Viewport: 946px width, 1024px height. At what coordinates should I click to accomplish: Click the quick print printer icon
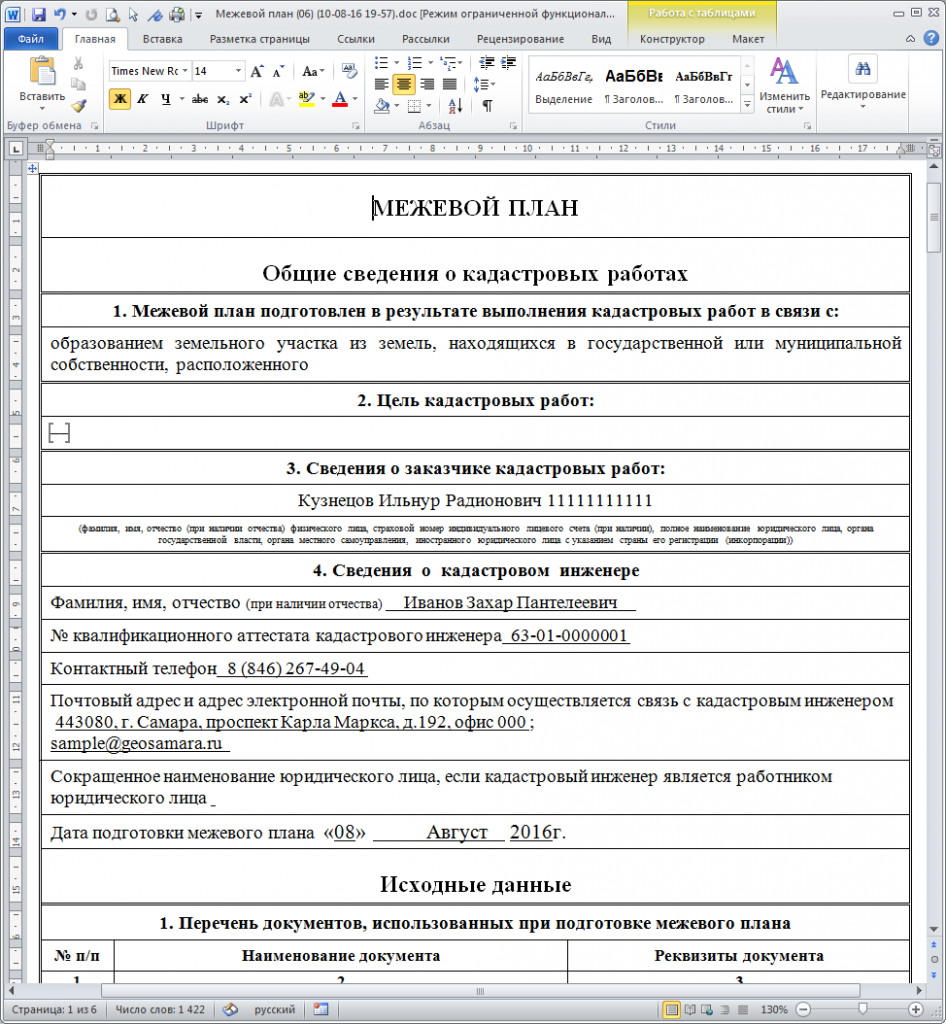click(x=176, y=14)
